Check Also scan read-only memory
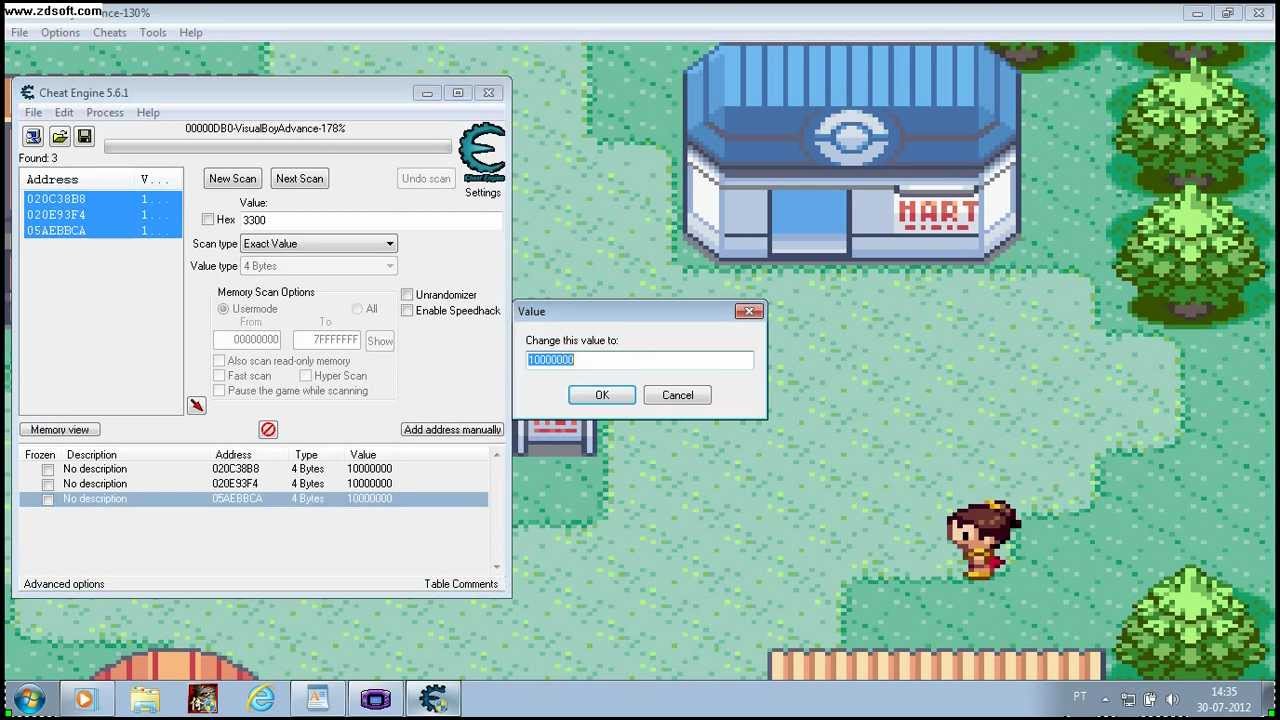The width and height of the screenshot is (1280, 720). click(219, 361)
